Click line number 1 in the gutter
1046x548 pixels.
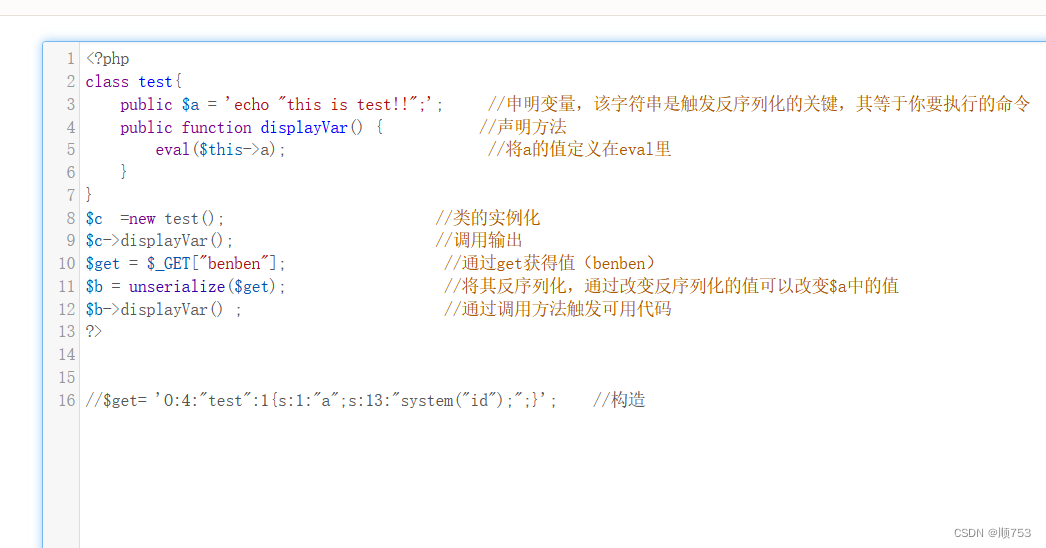tap(71, 59)
